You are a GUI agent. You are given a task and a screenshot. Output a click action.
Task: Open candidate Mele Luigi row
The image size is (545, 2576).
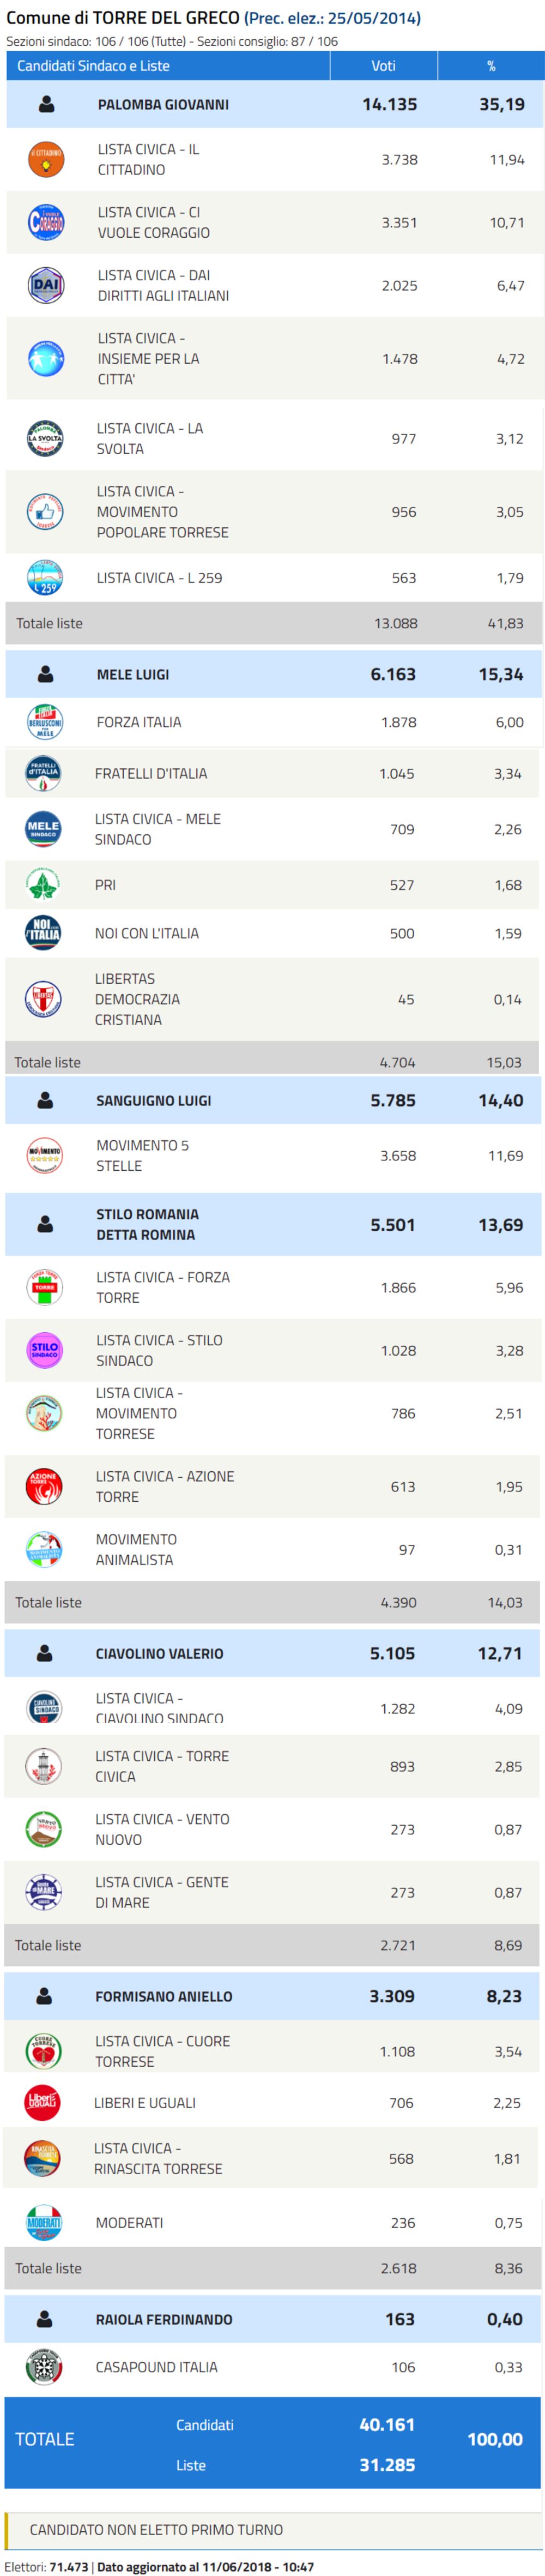click(133, 674)
